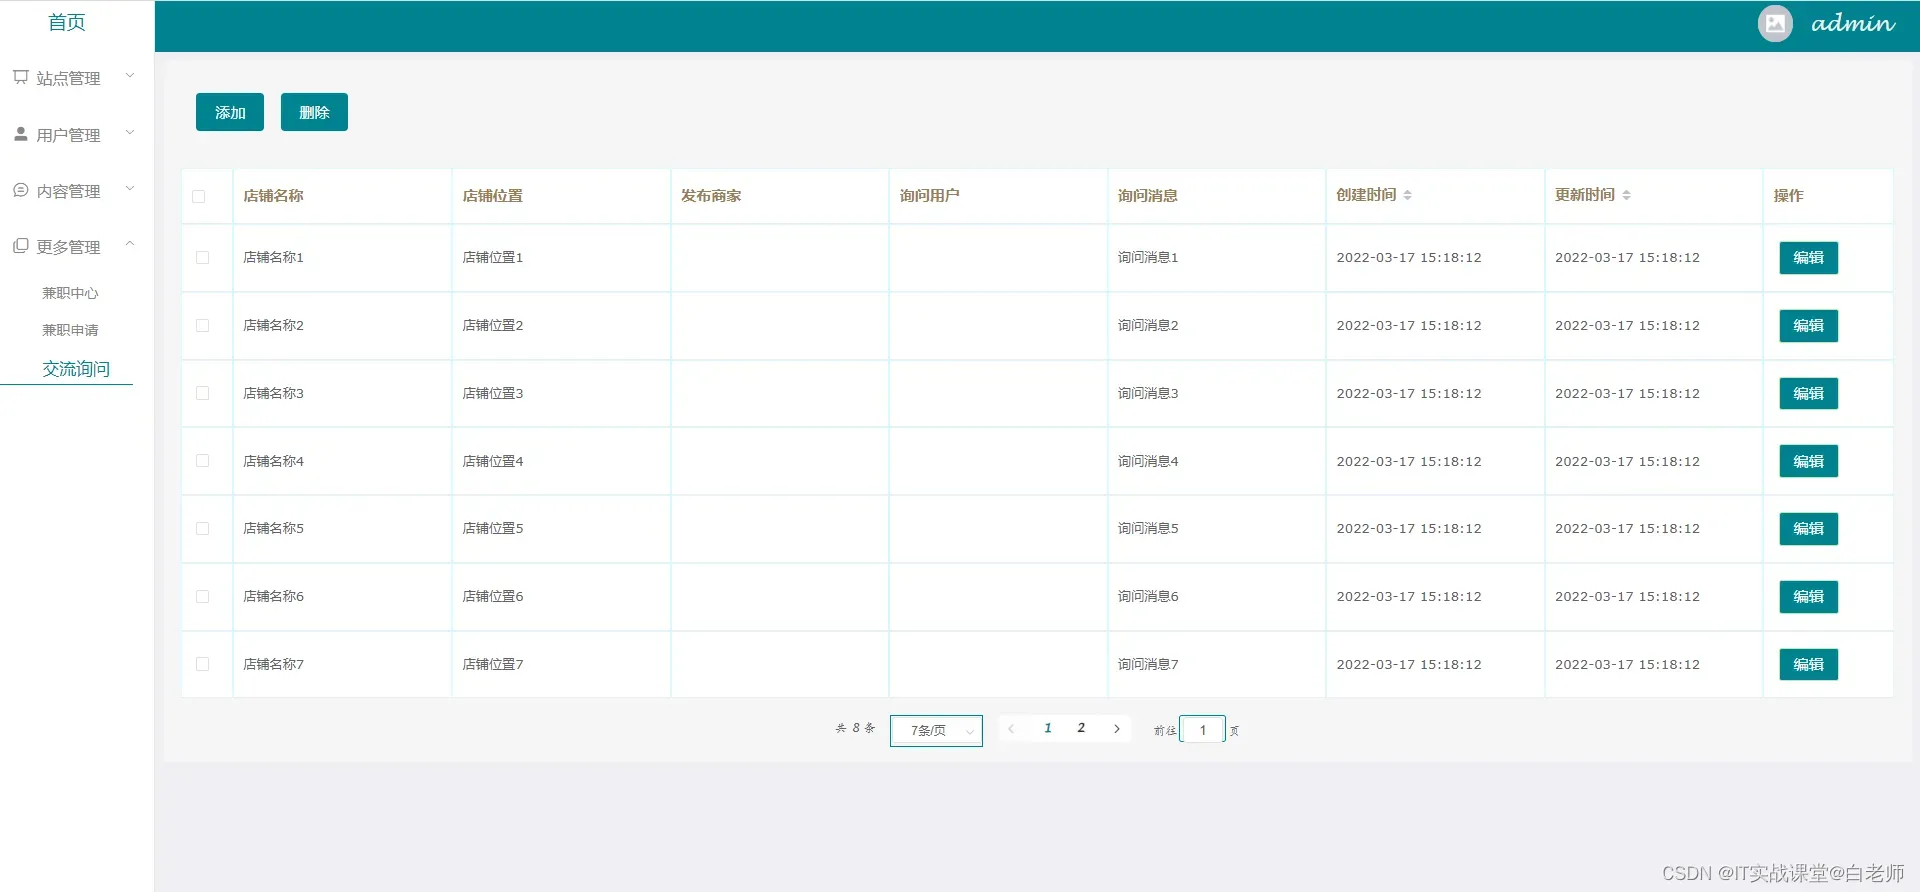Open the 首页 menu item
Screen dimensions: 1920x892
(x=67, y=22)
